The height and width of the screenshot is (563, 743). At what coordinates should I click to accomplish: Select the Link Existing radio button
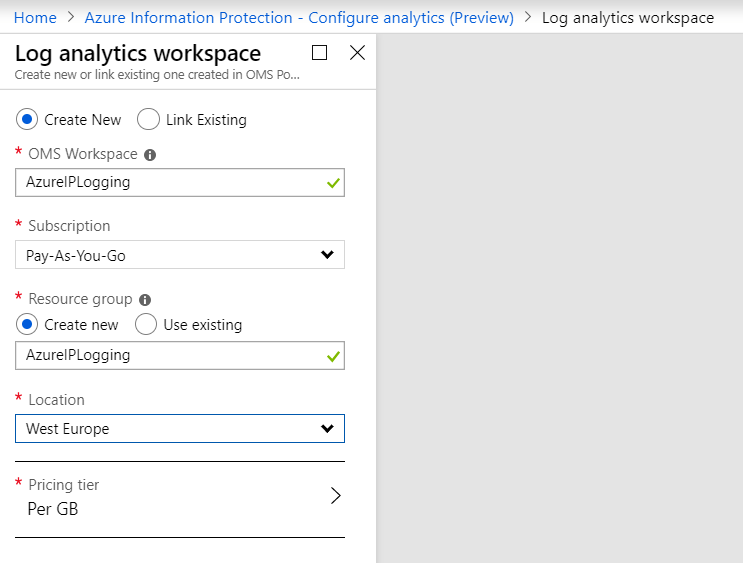tap(148, 119)
